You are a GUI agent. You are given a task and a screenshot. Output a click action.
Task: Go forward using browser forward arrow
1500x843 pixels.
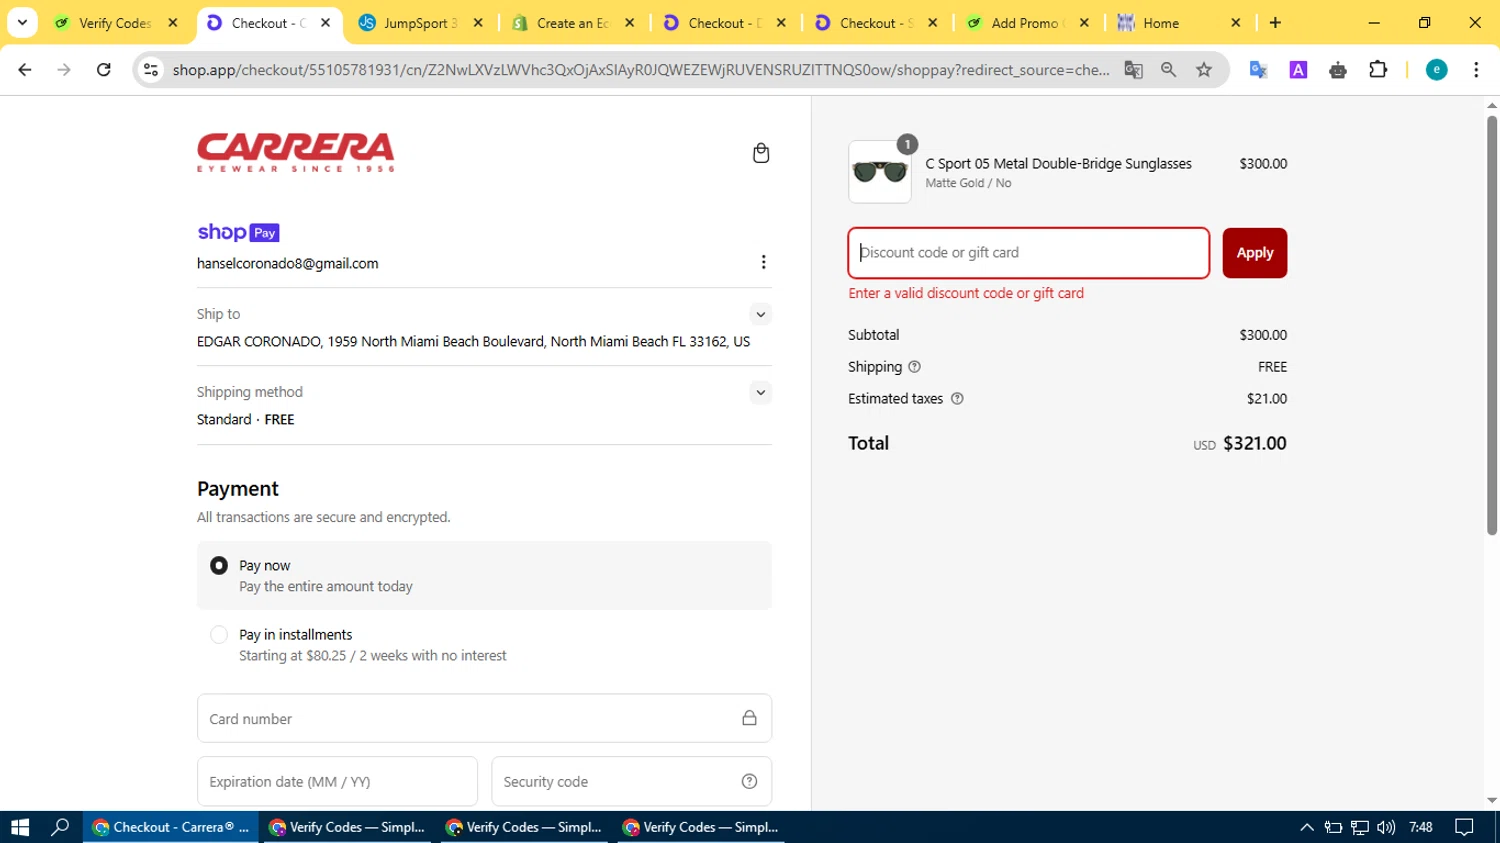click(64, 69)
